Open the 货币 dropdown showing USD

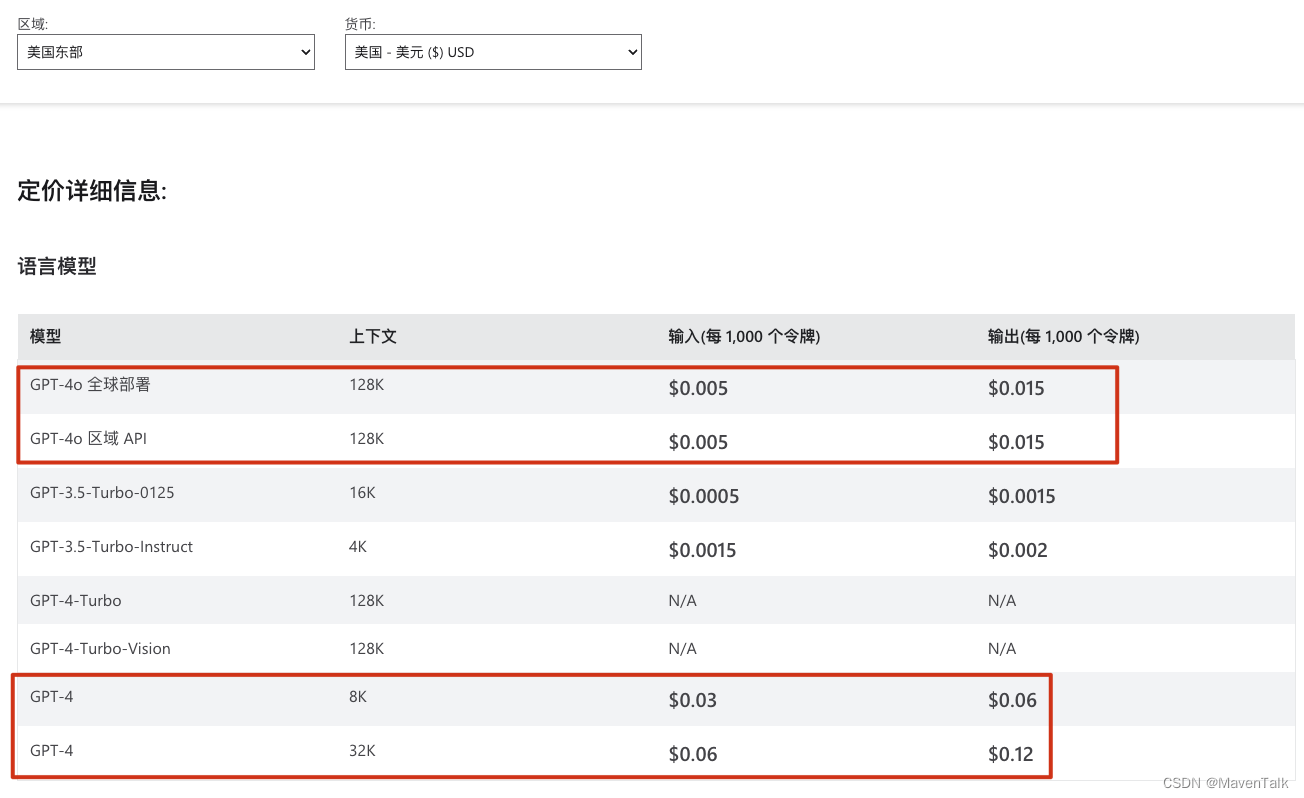click(493, 52)
